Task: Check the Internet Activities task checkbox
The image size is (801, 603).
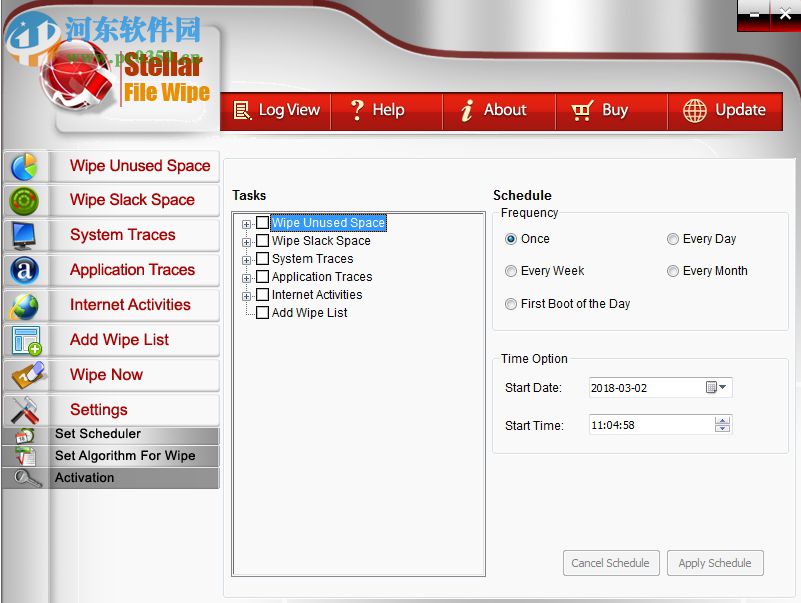Action: 262,295
